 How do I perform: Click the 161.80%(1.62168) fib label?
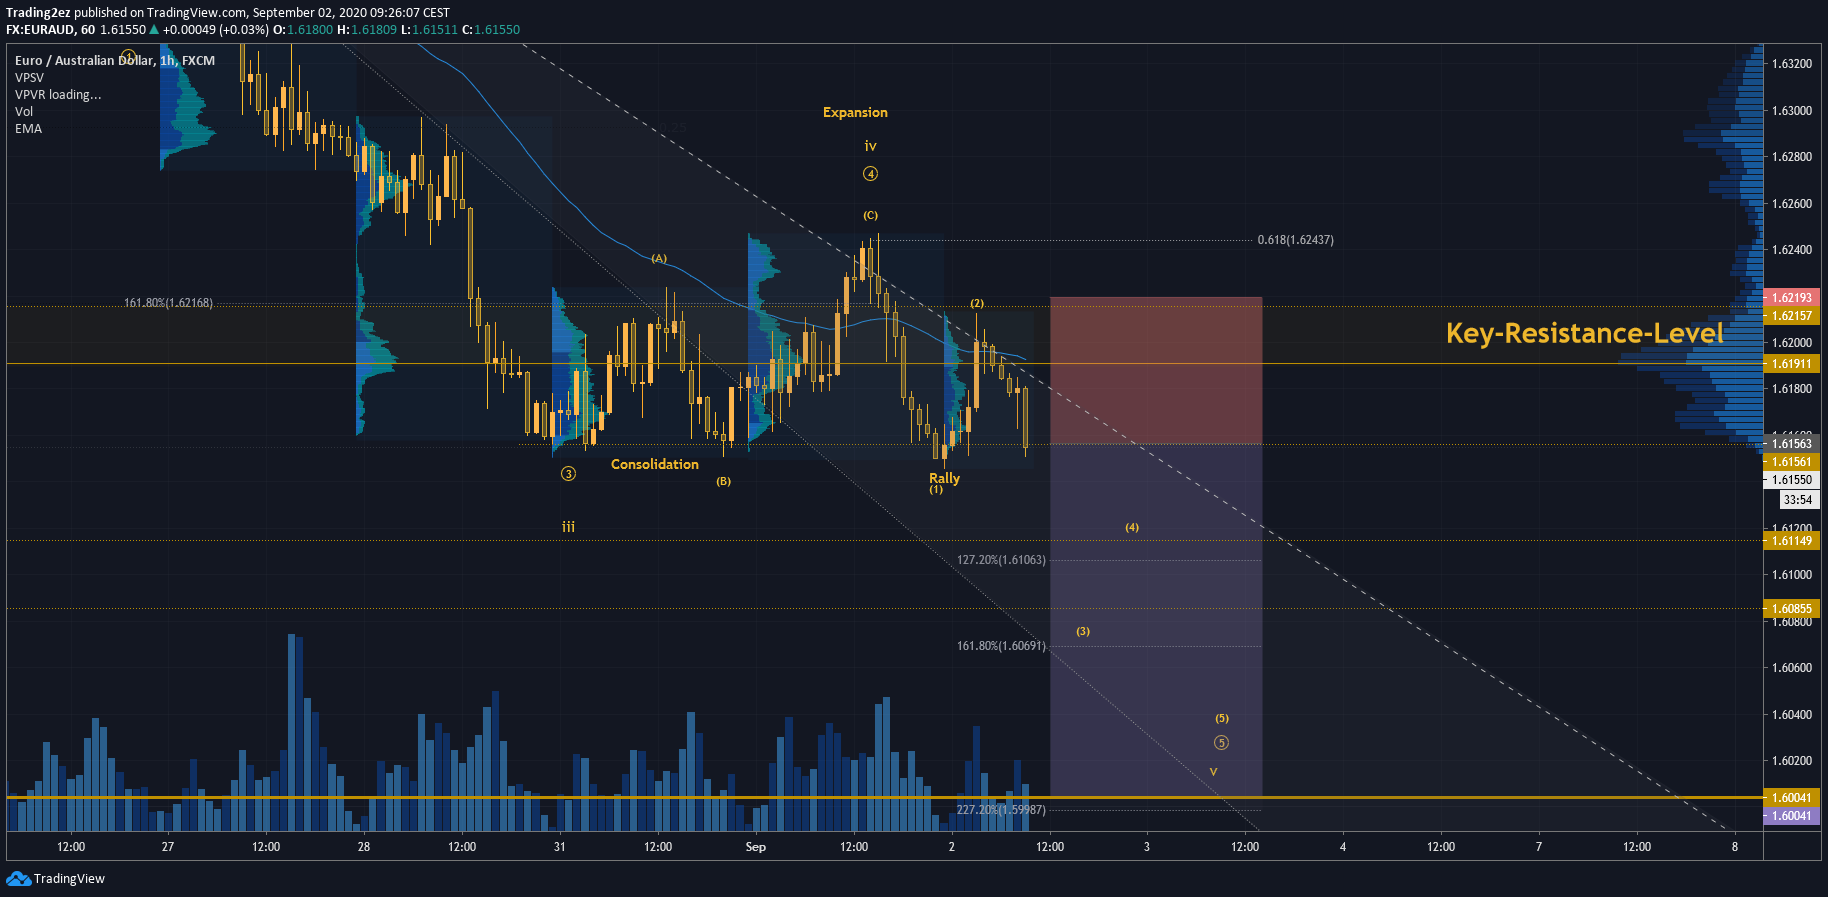[x=168, y=302]
